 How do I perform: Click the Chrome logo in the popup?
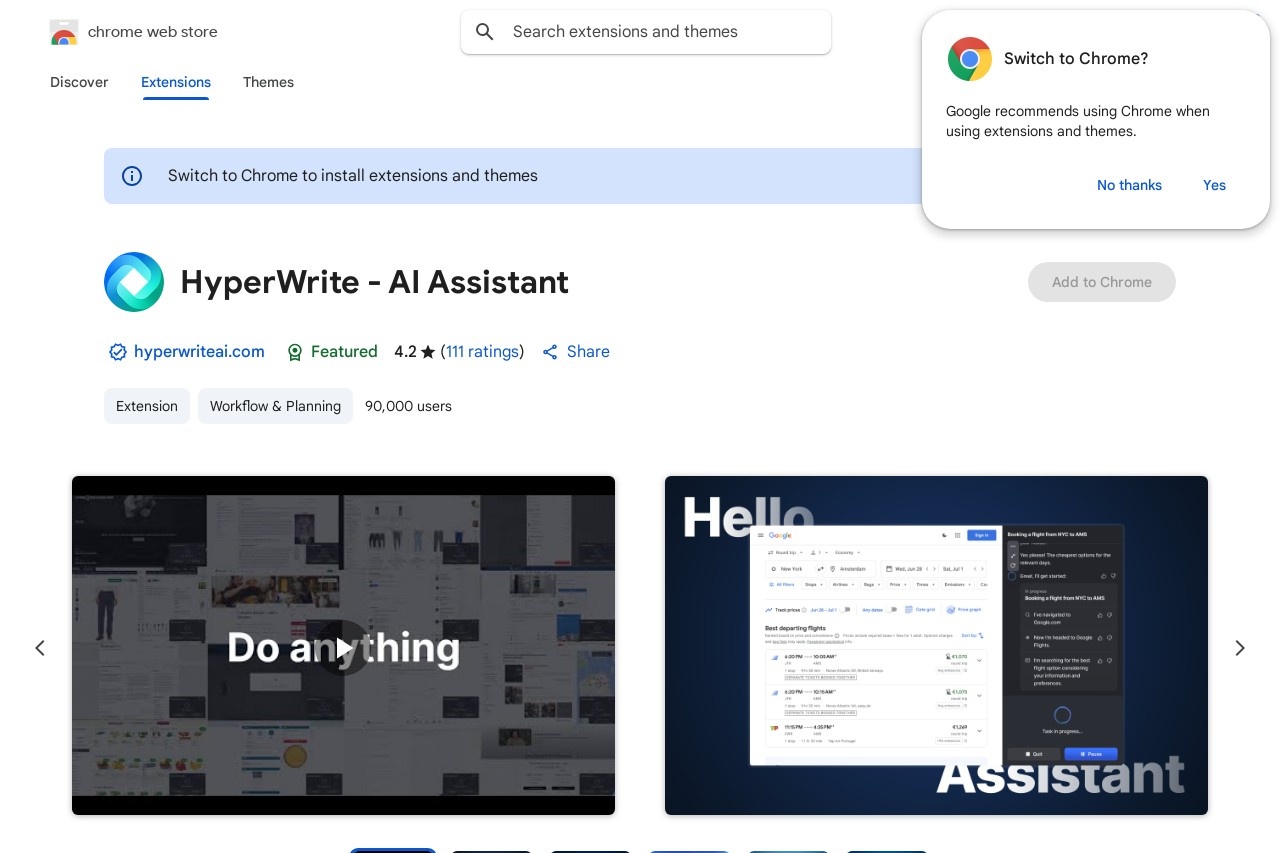970,59
